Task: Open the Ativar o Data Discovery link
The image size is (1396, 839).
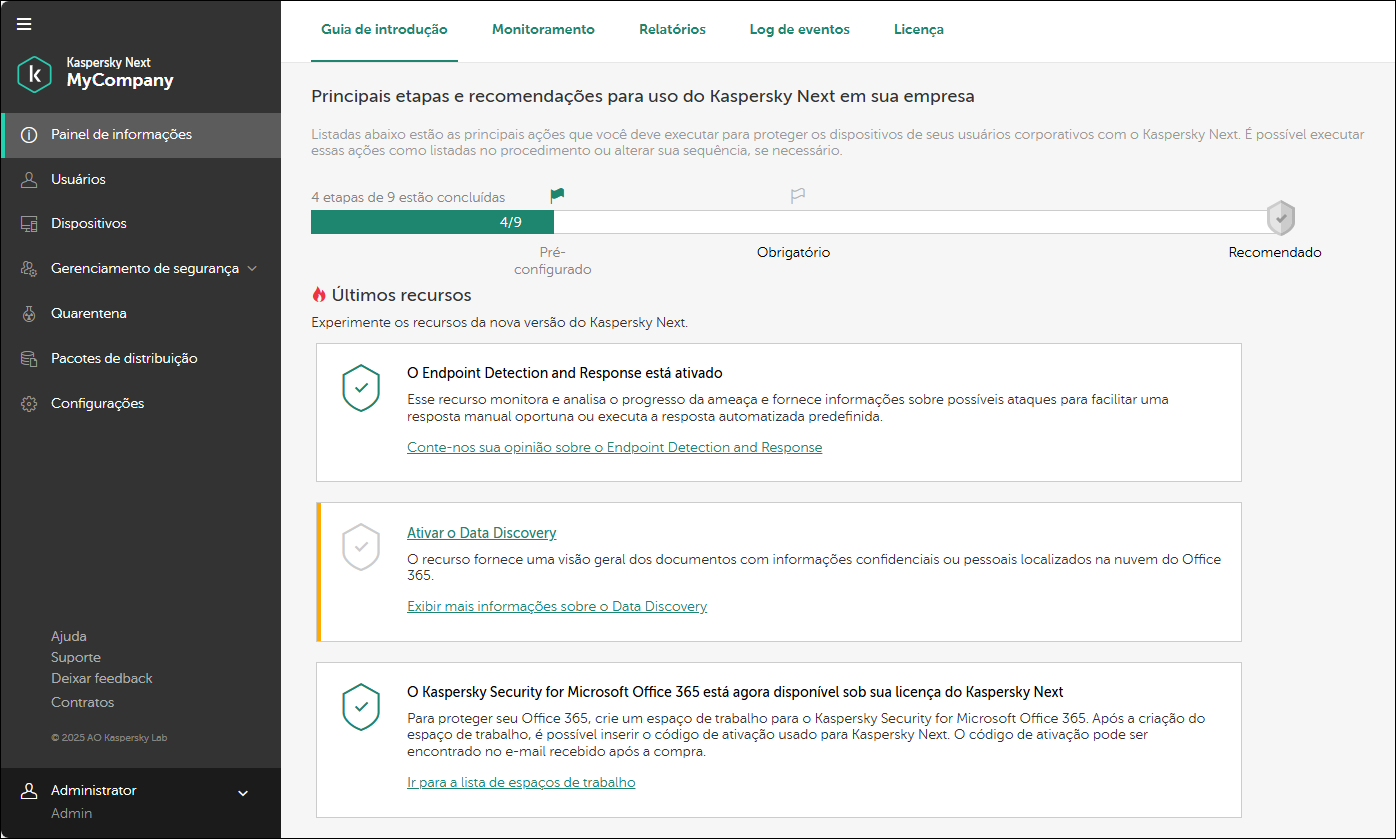Action: coord(481,532)
